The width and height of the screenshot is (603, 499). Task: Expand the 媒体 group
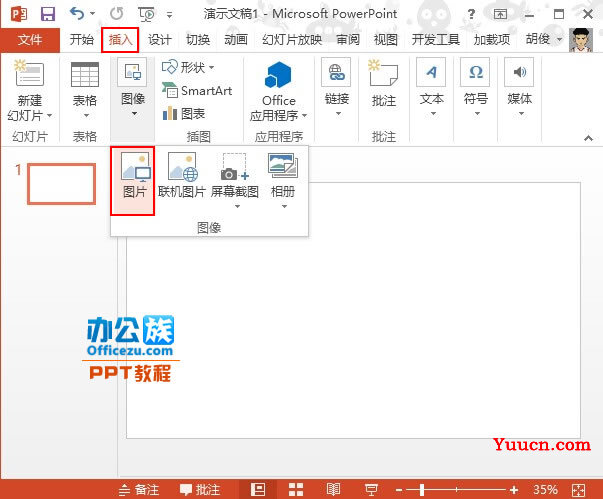[520, 88]
